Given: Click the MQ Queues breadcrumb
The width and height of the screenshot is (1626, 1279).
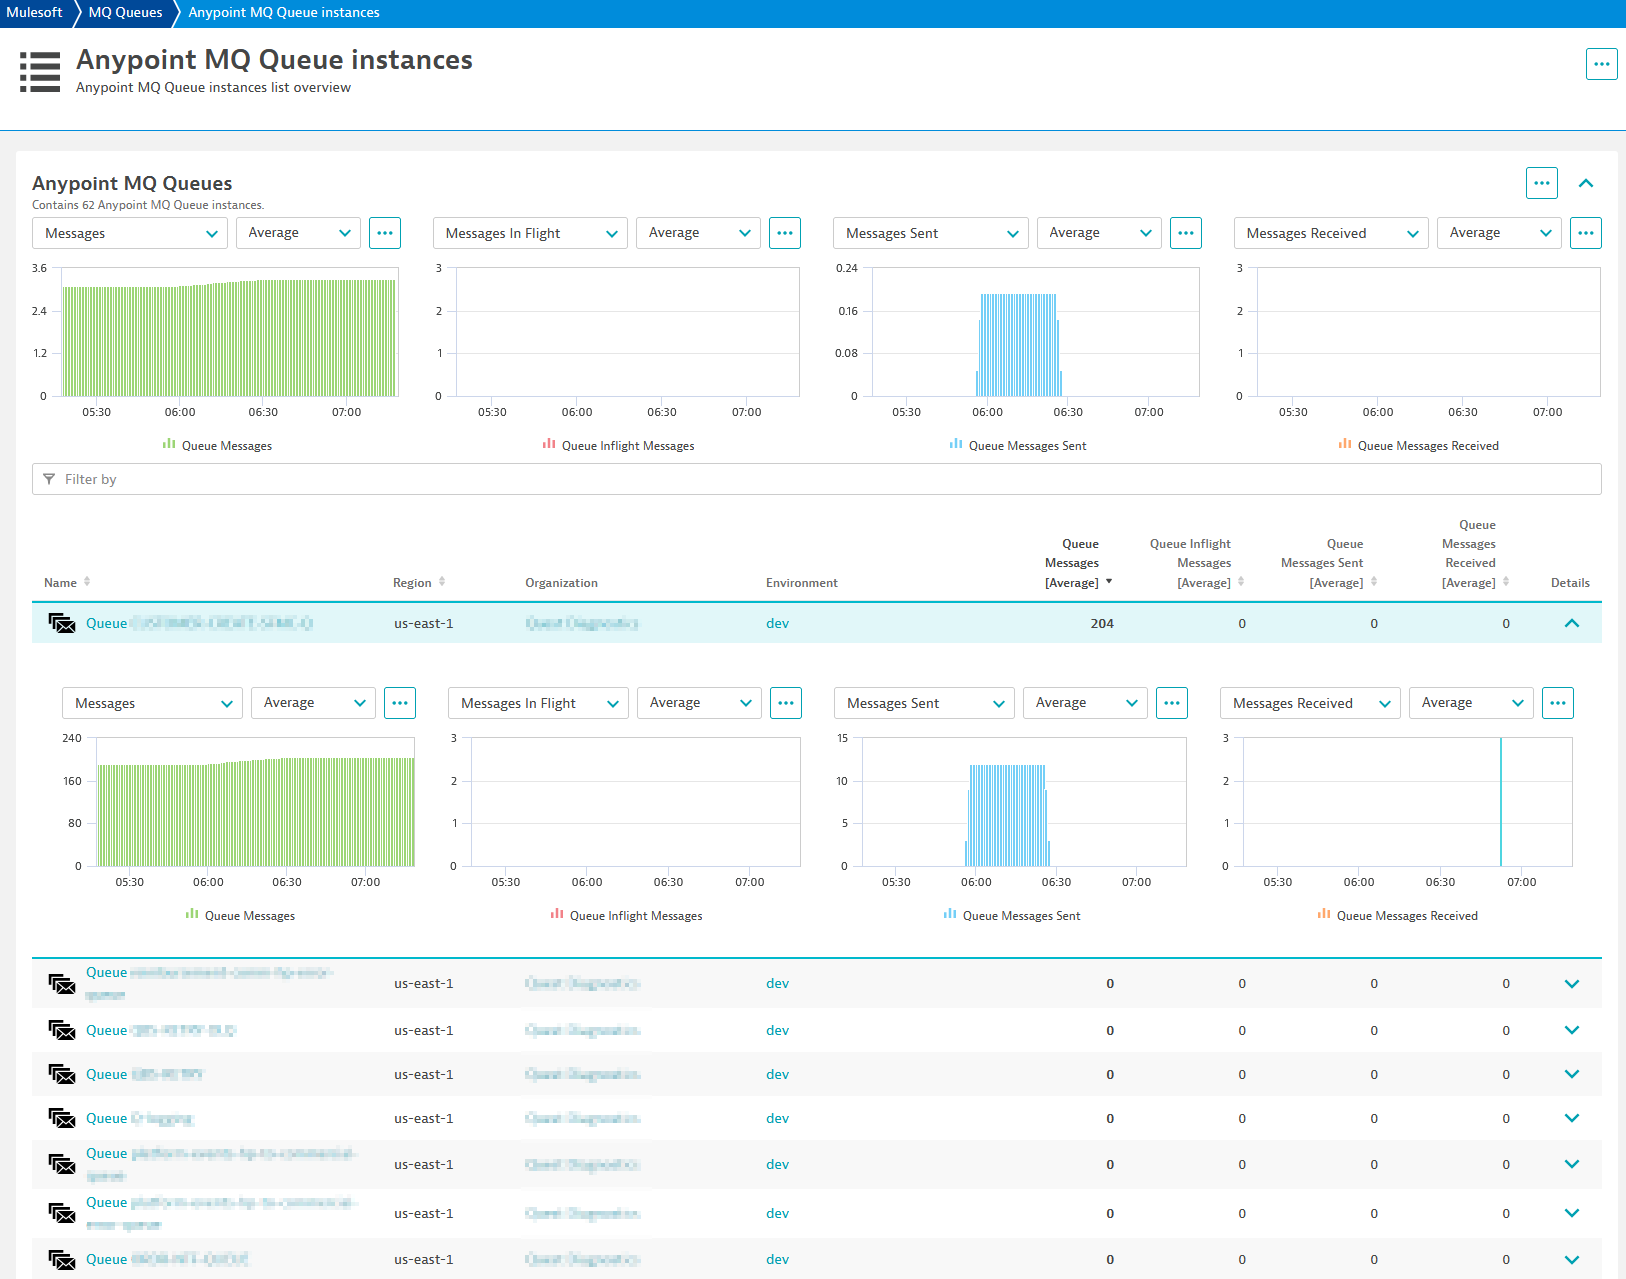Looking at the screenshot, I should [125, 13].
